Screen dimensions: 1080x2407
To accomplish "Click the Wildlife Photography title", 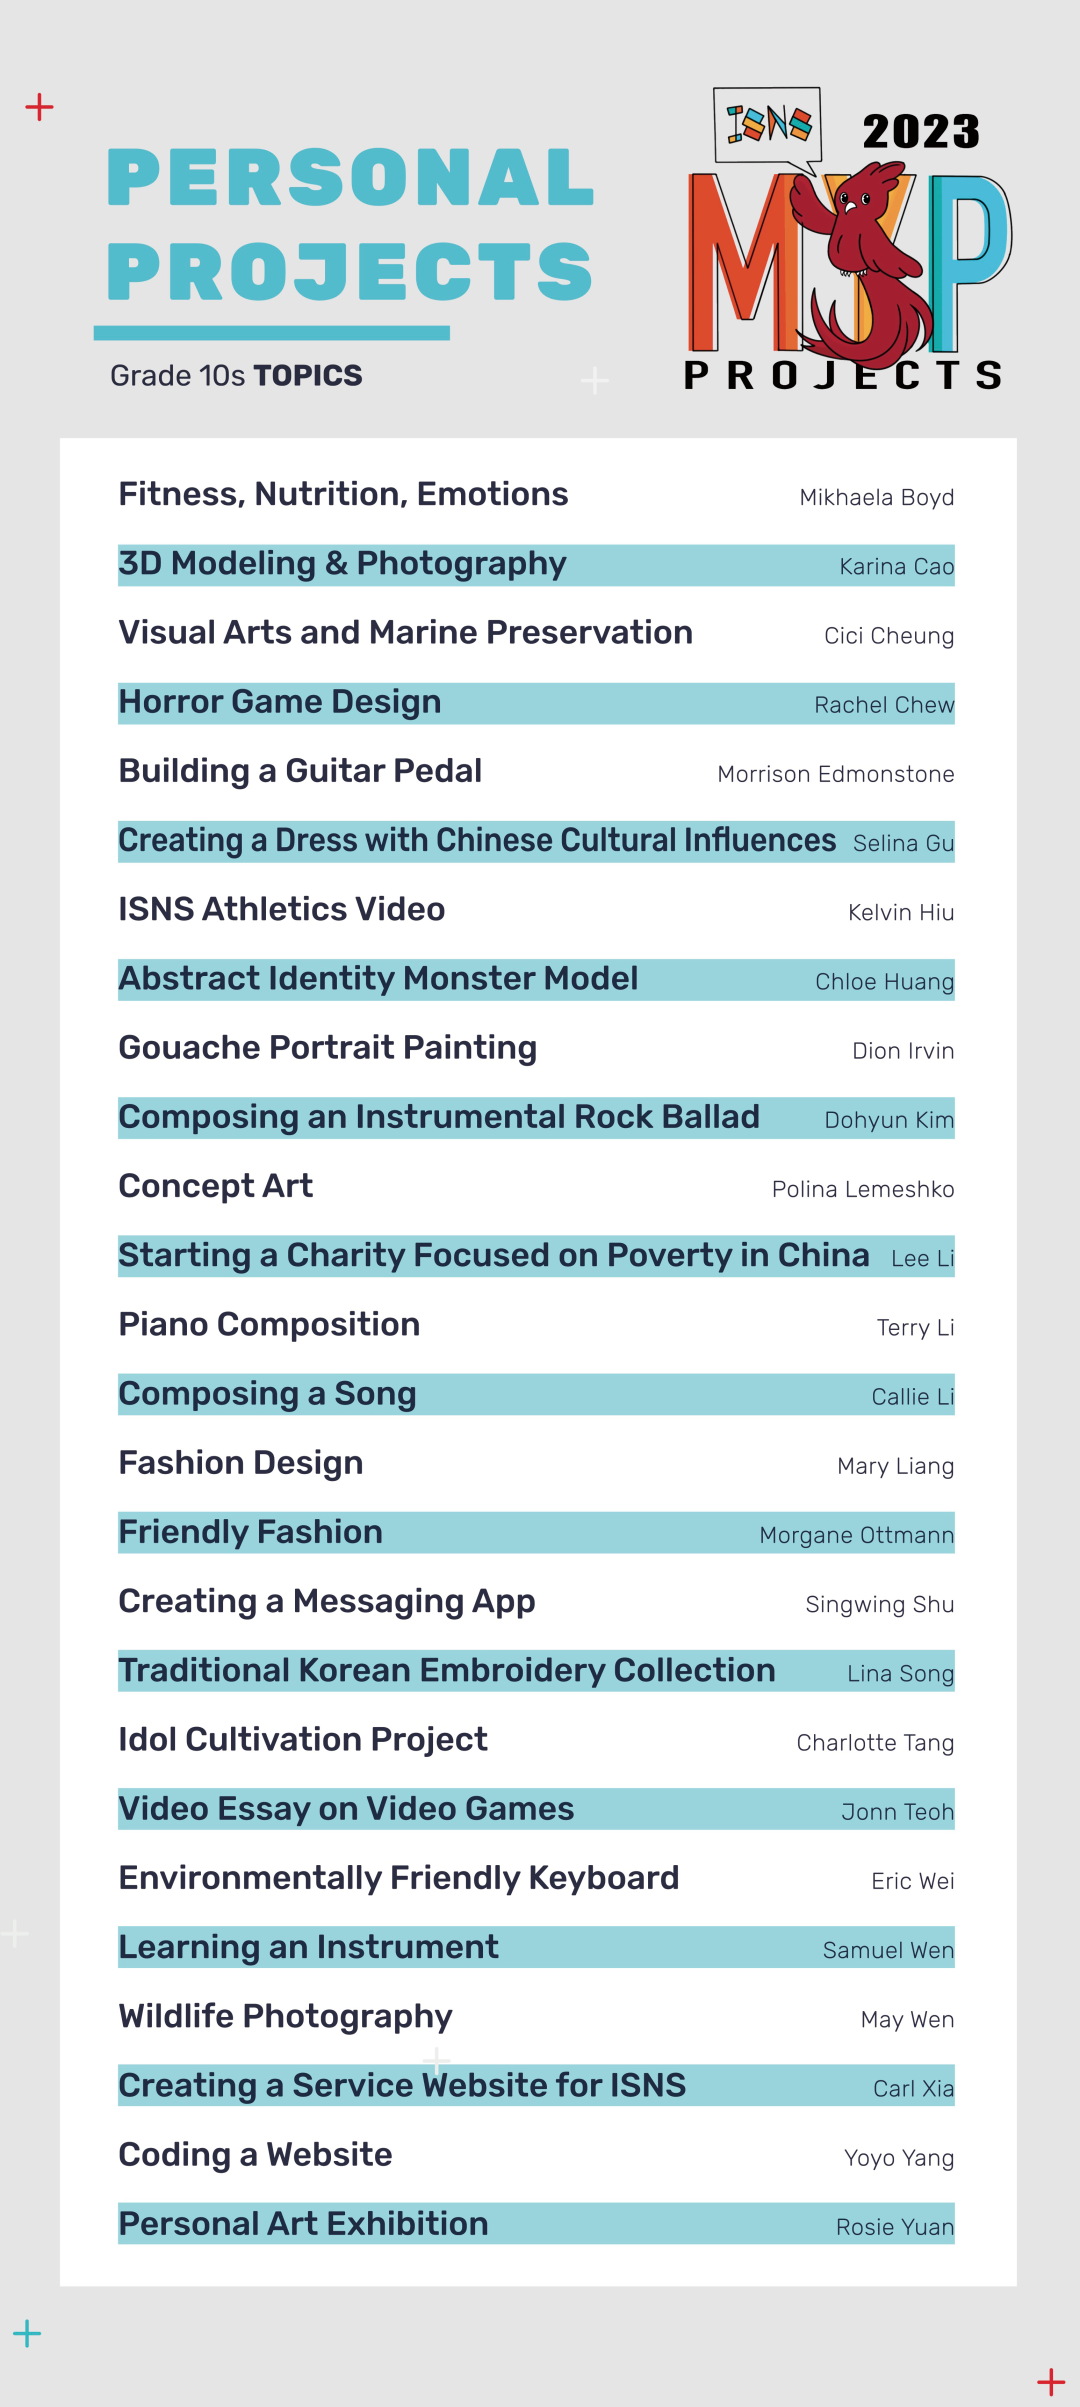I will (286, 2017).
